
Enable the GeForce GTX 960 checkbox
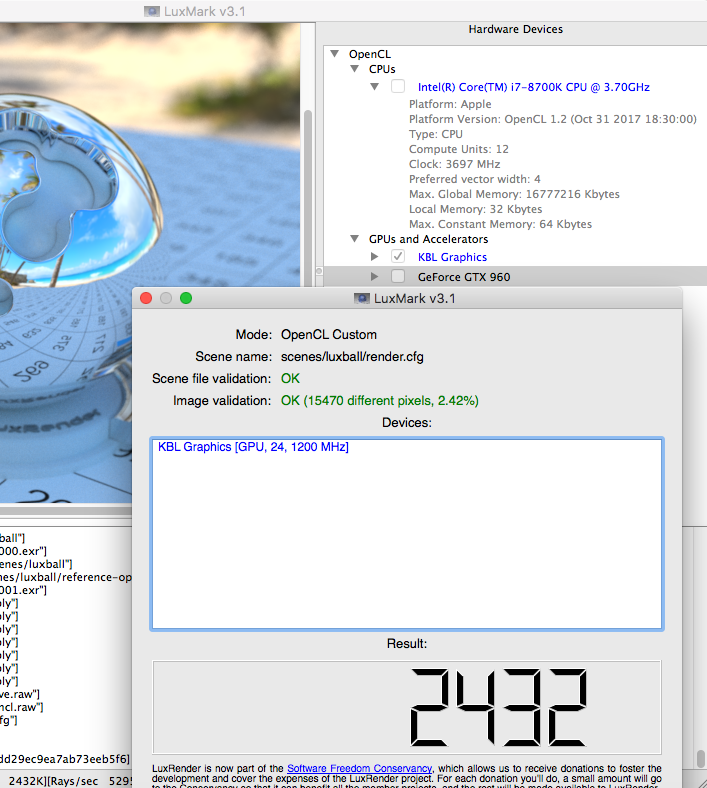click(x=398, y=276)
